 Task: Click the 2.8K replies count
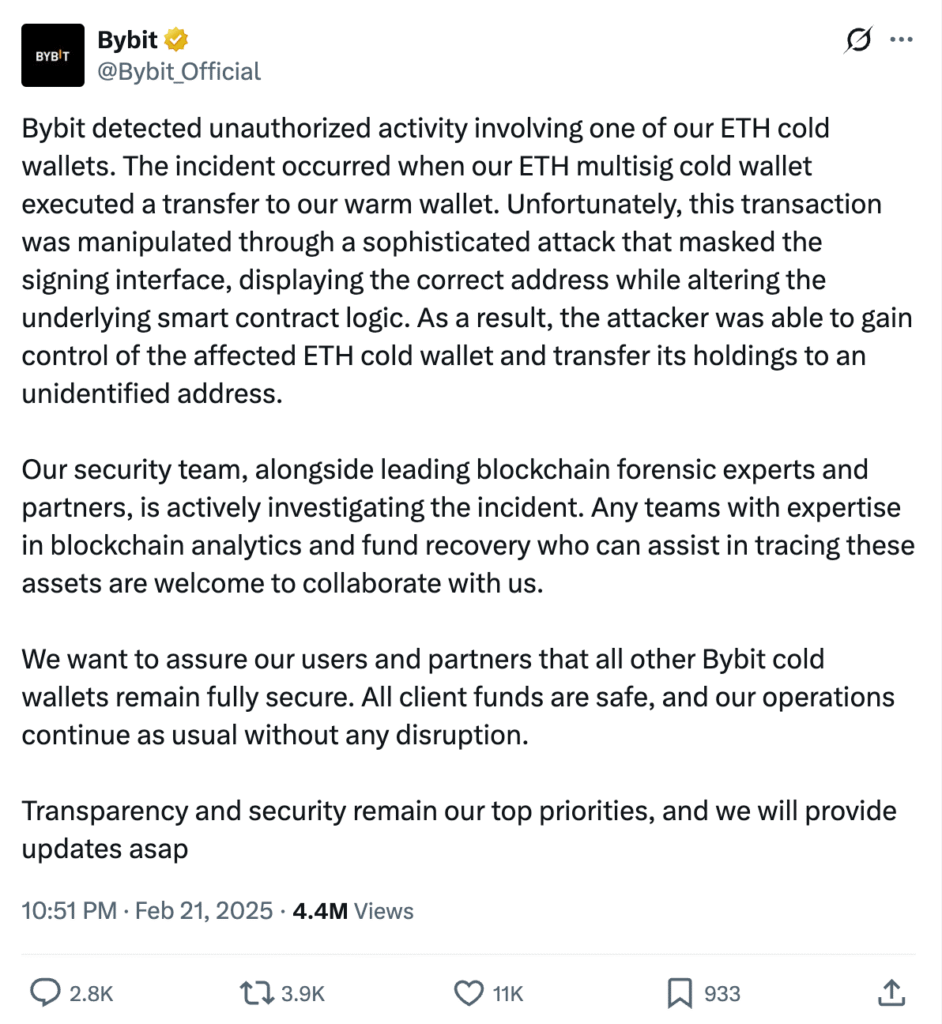[91, 993]
